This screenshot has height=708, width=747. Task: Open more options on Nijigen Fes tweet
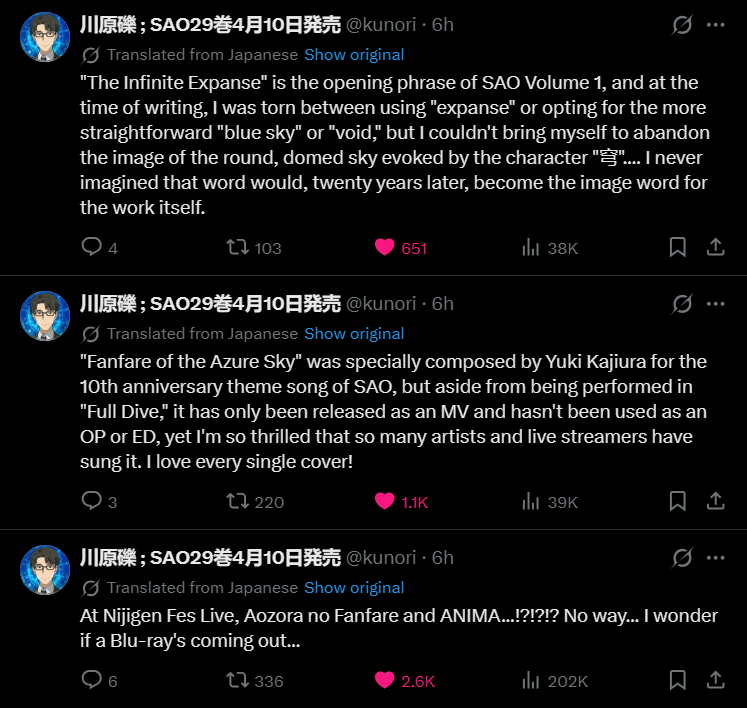pos(716,557)
